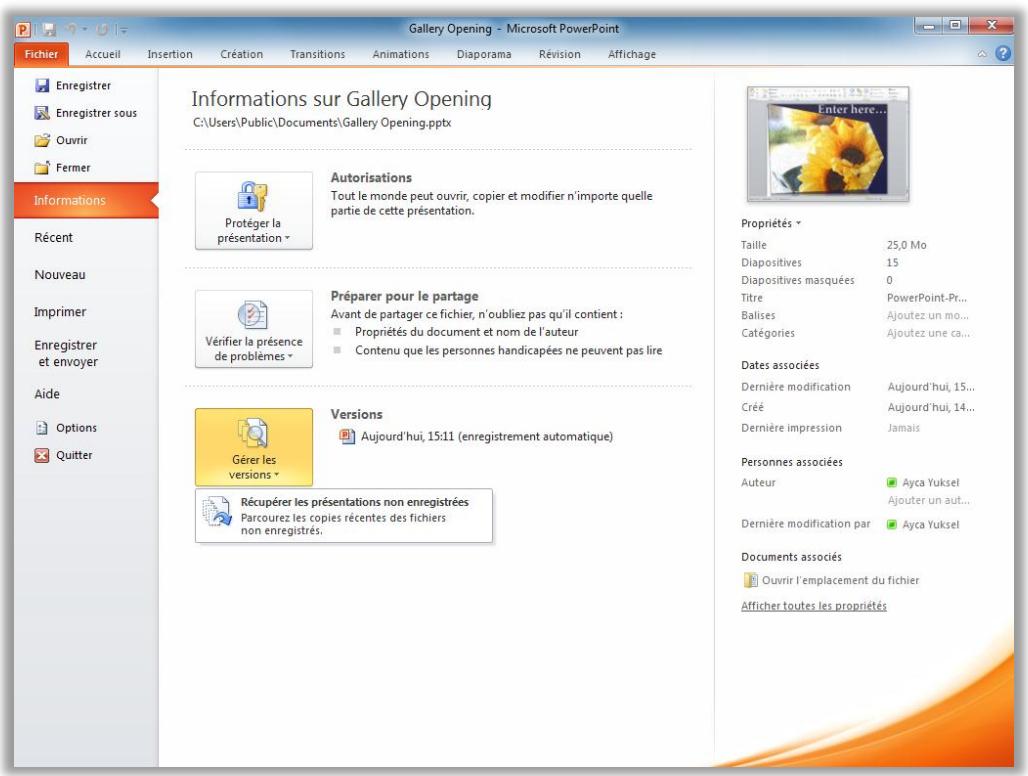Click the Options icon in sidebar

click(42, 428)
